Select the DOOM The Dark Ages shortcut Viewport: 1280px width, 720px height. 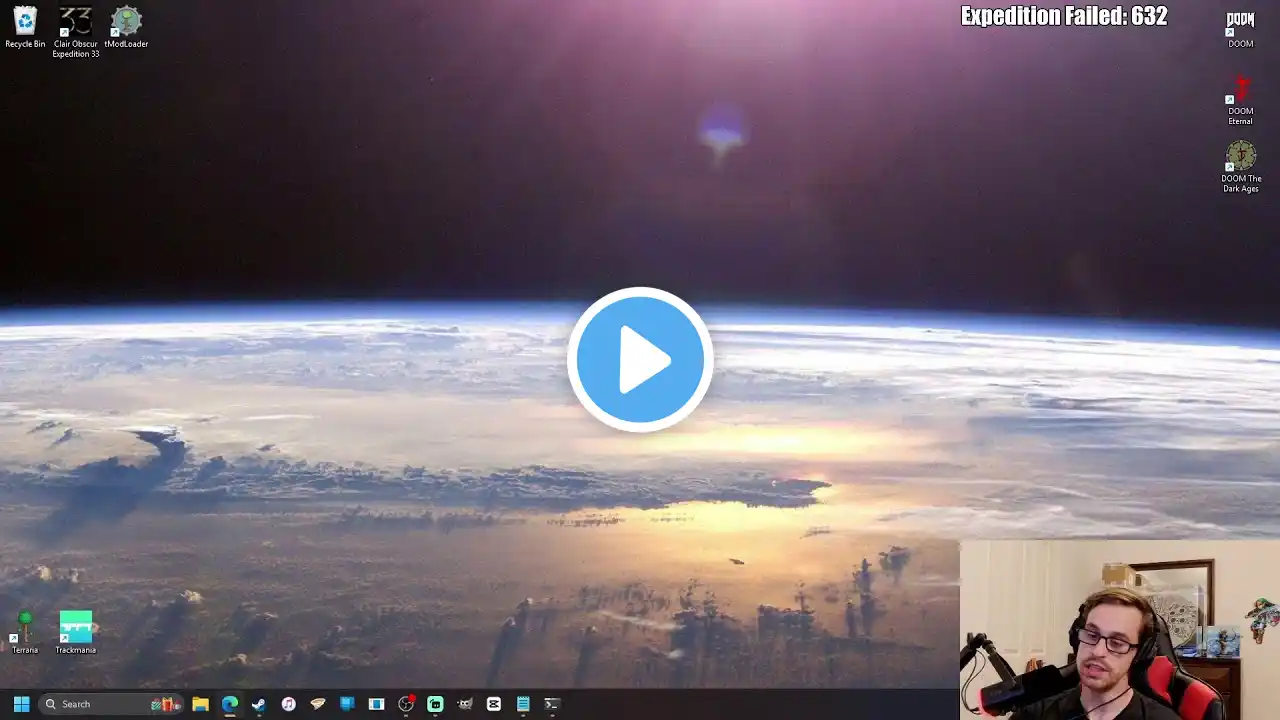(1240, 167)
